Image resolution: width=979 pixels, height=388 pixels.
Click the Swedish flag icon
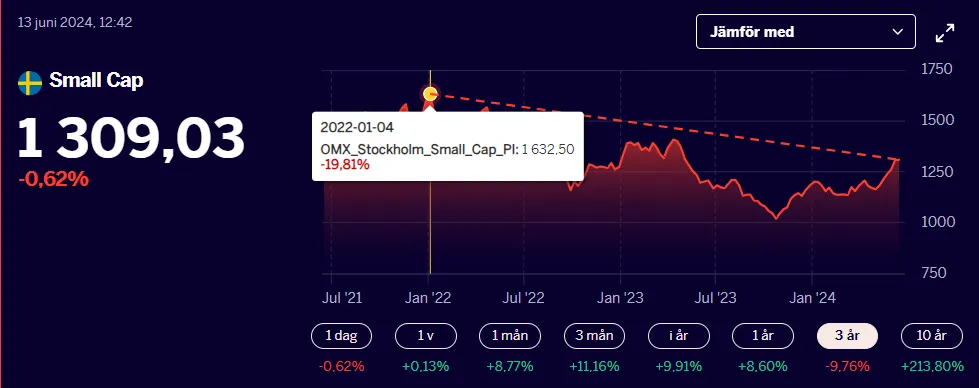click(x=30, y=82)
